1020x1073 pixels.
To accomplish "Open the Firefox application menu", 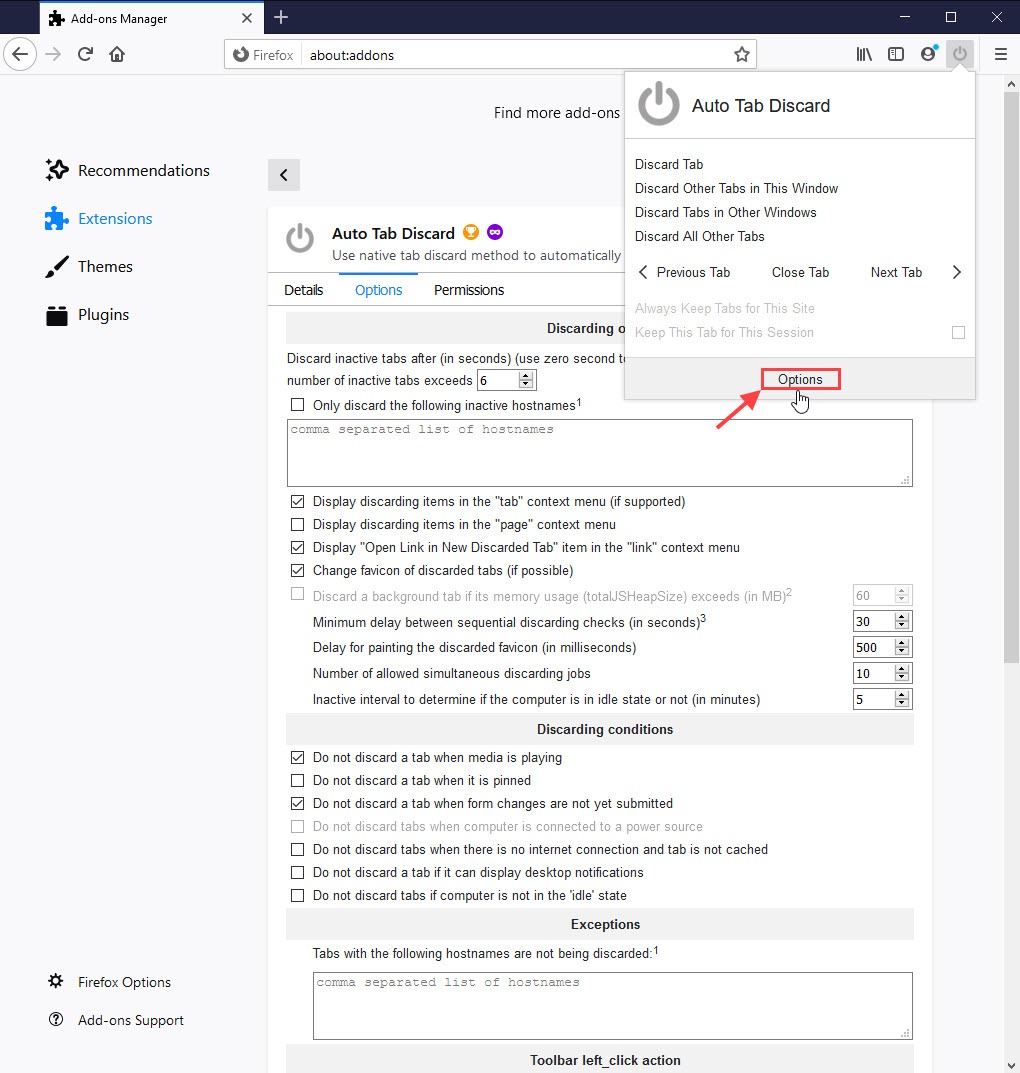I will pyautogui.click(x=1000, y=54).
